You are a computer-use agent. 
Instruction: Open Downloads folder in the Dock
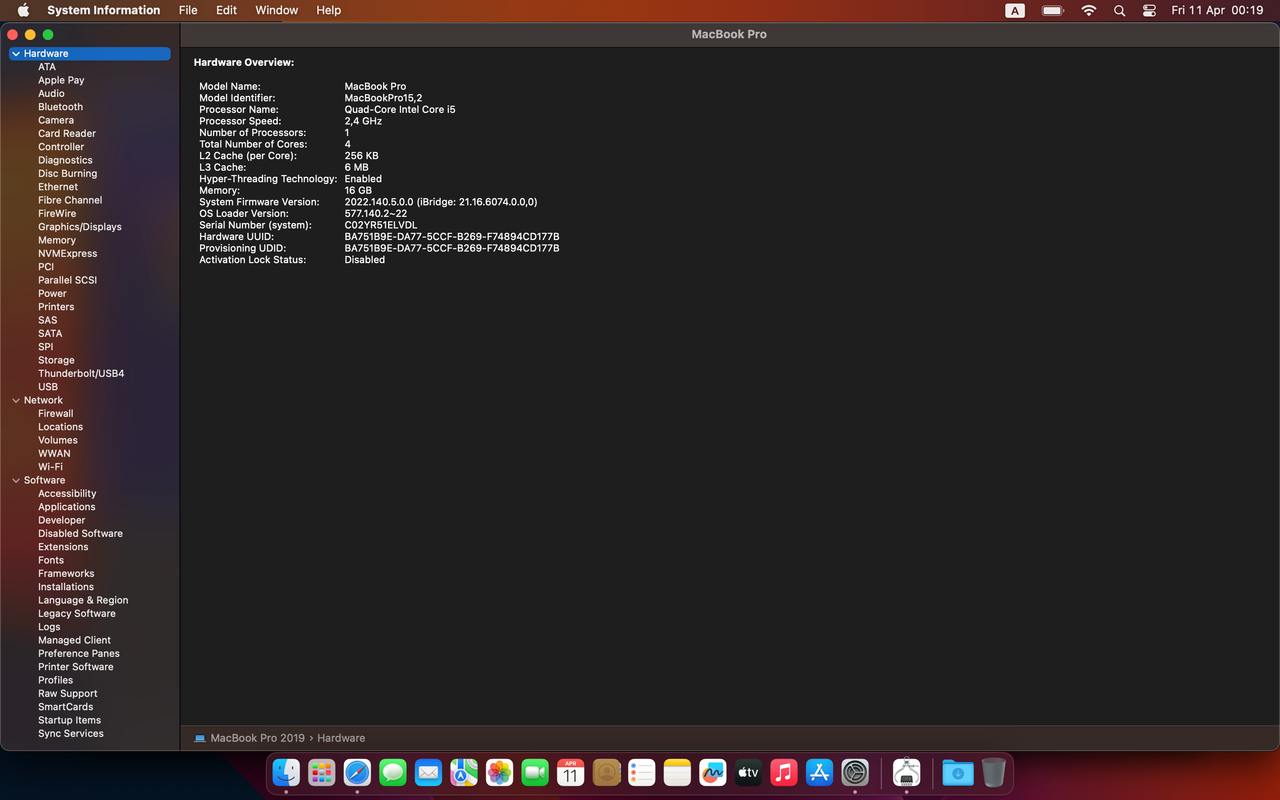pyautogui.click(x=957, y=772)
